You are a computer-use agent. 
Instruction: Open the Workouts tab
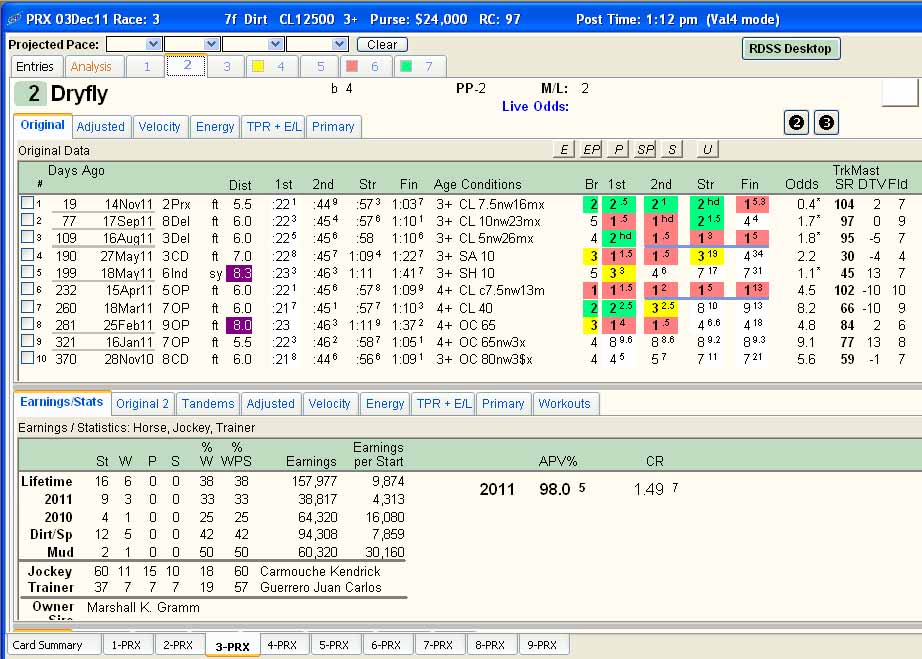564,403
